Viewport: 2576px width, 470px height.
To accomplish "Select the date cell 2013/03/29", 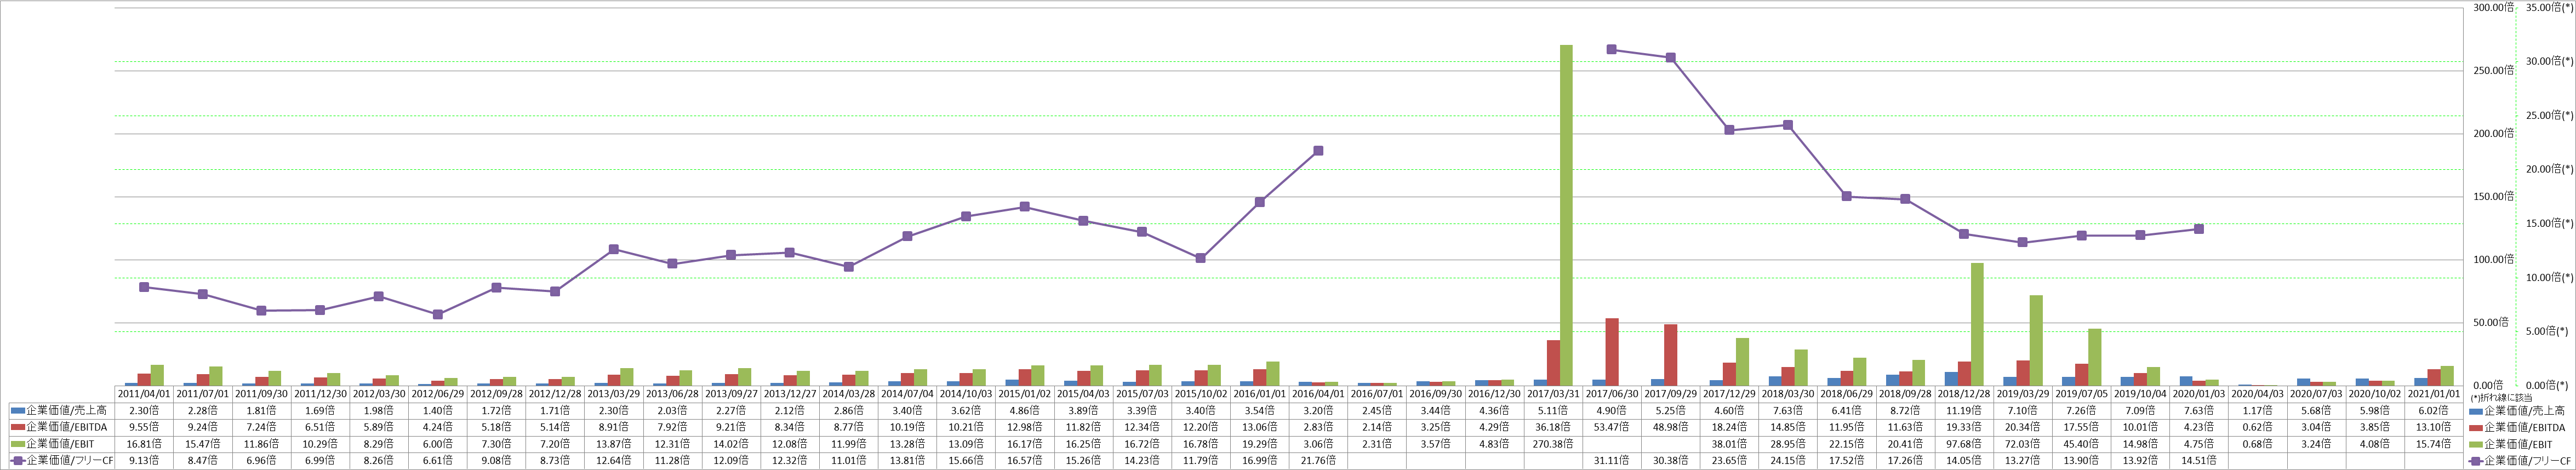I will [x=615, y=394].
